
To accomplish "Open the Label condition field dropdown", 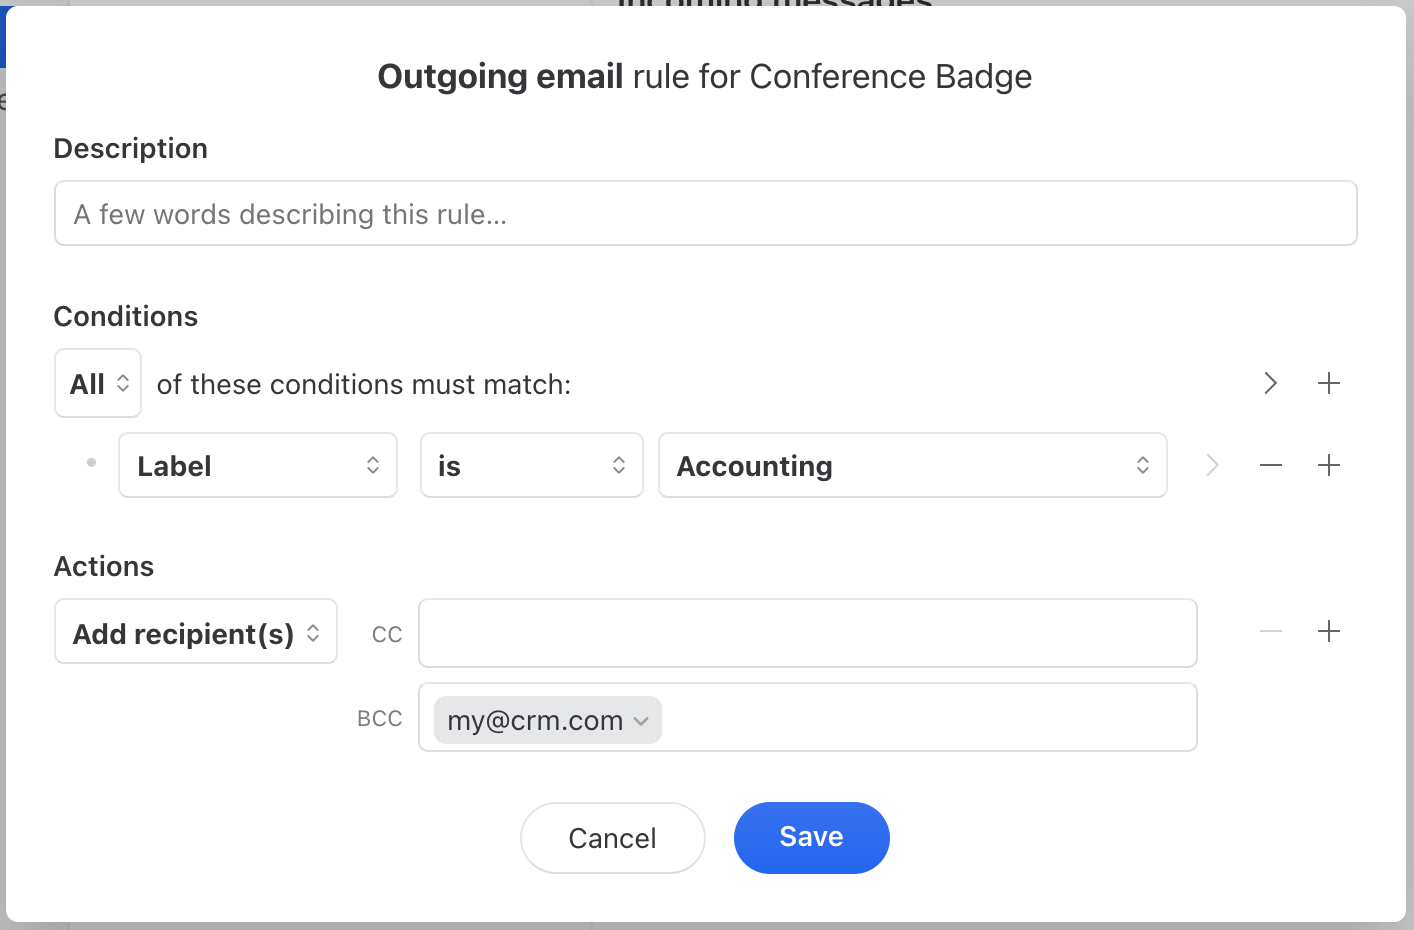I will (258, 465).
